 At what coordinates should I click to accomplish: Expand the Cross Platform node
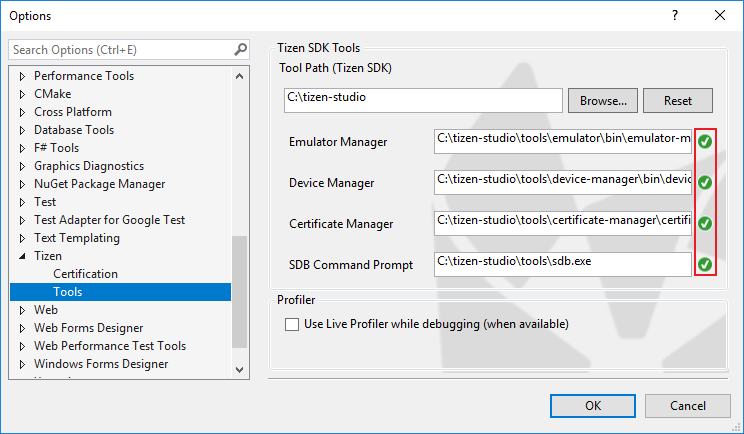[22, 112]
